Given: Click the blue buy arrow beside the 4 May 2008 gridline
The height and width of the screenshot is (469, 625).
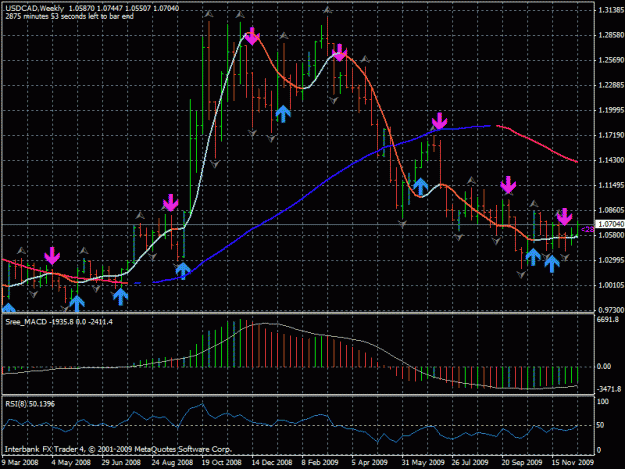Looking at the screenshot, I should click(x=77, y=304).
